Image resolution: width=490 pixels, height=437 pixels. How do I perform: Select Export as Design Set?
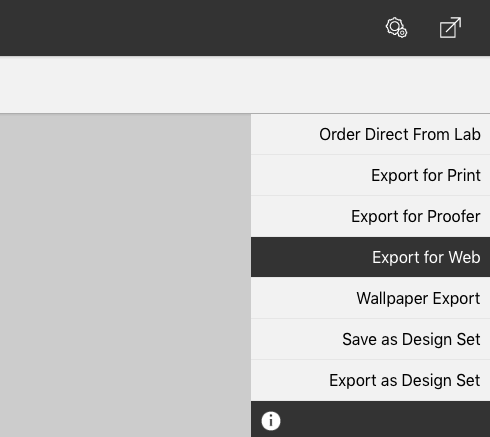tap(370, 380)
